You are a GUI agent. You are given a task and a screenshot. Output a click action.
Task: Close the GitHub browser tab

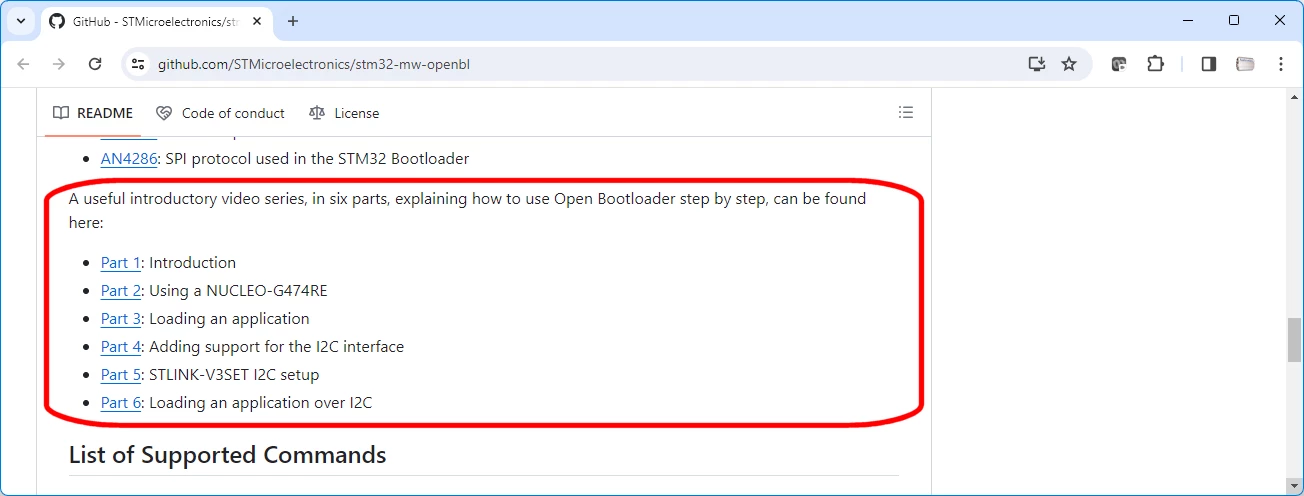pos(255,21)
